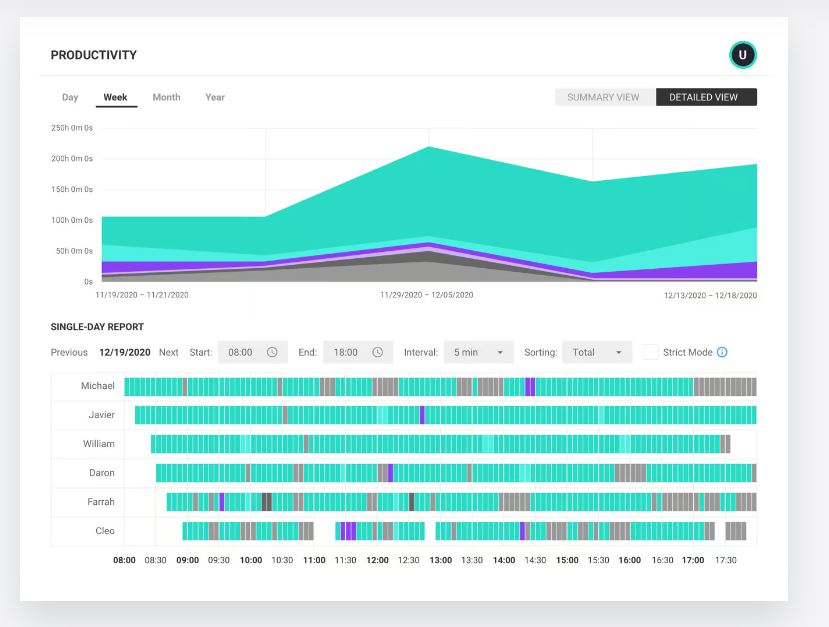Switch to Summary View

click(x=603, y=97)
